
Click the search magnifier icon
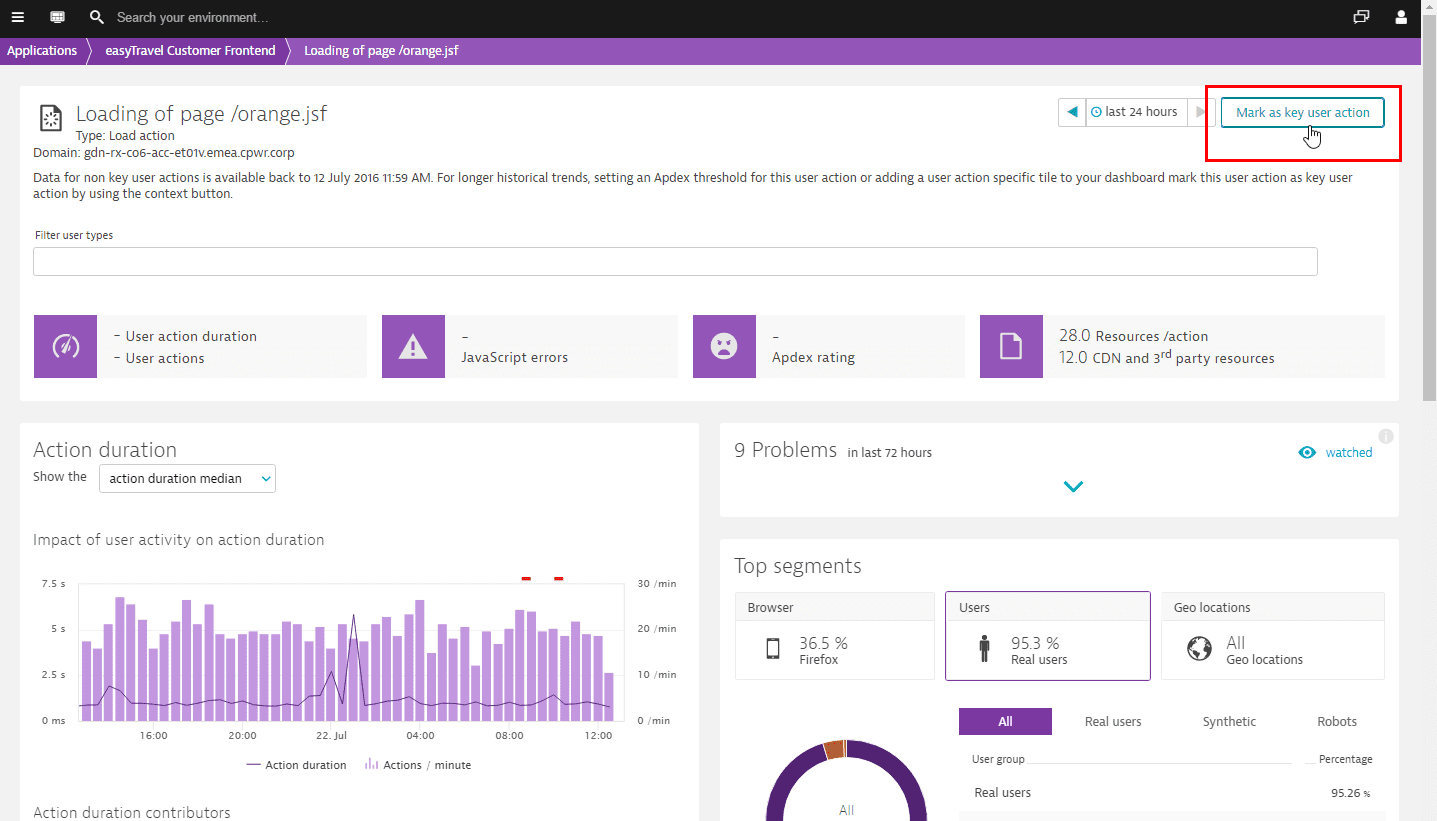[x=97, y=17]
